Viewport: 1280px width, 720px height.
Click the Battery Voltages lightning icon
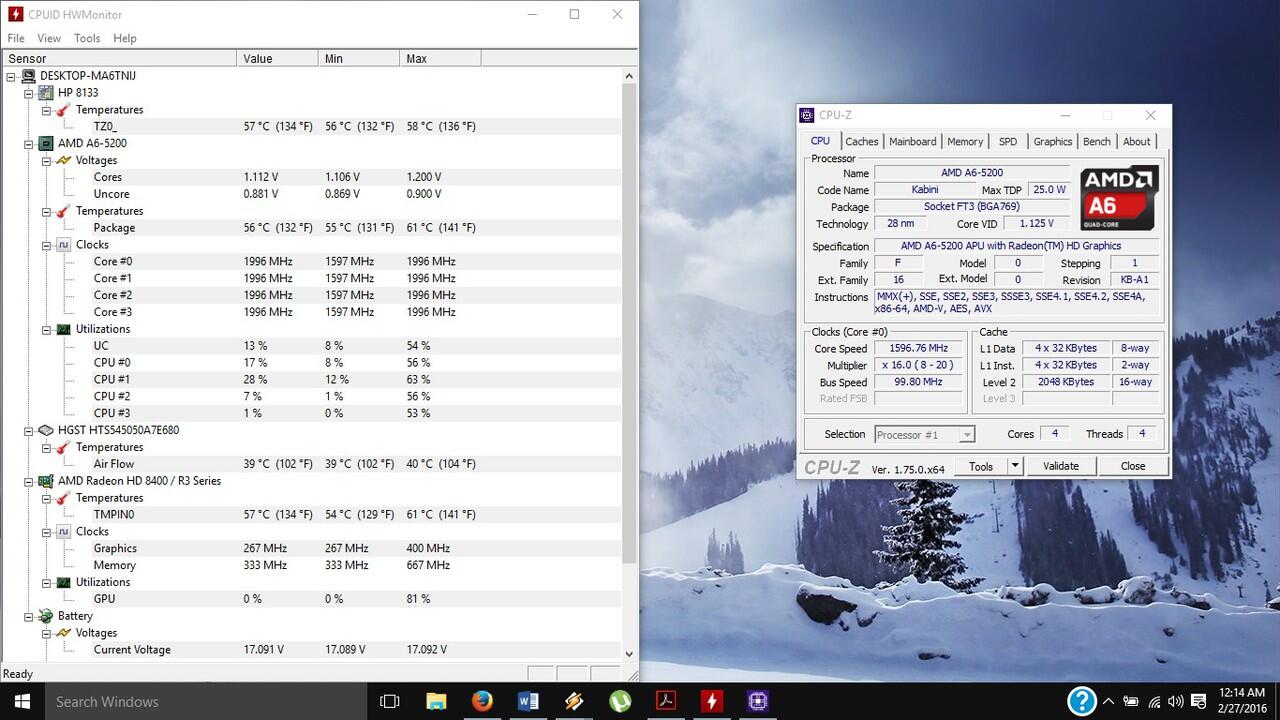pyautogui.click(x=63, y=633)
